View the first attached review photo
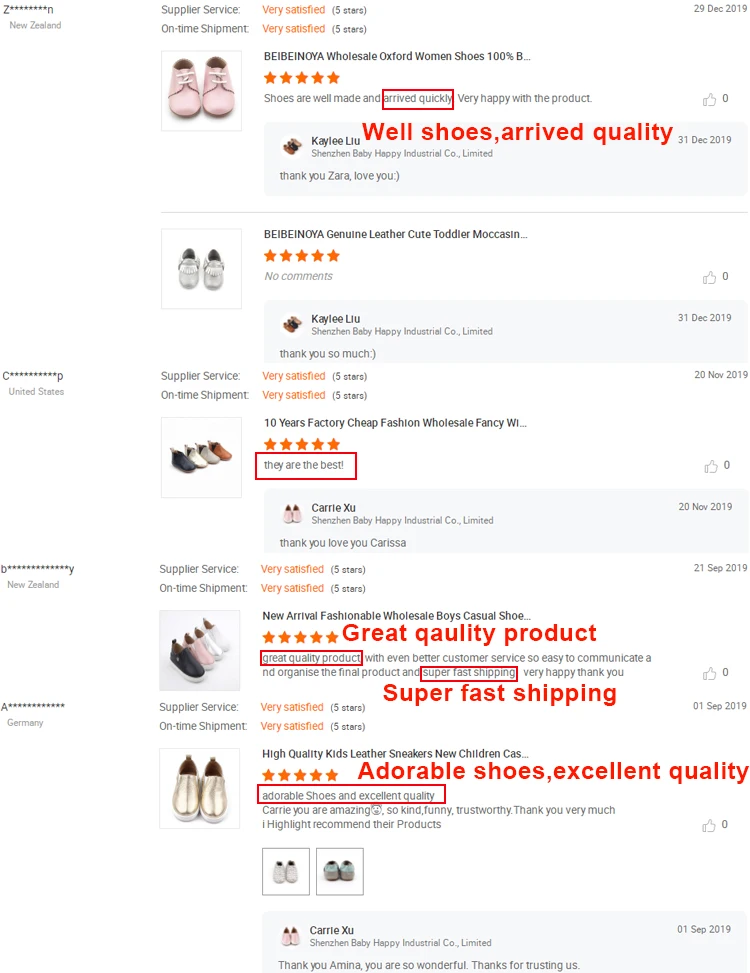Screen dimensions: 750x973 click(286, 871)
